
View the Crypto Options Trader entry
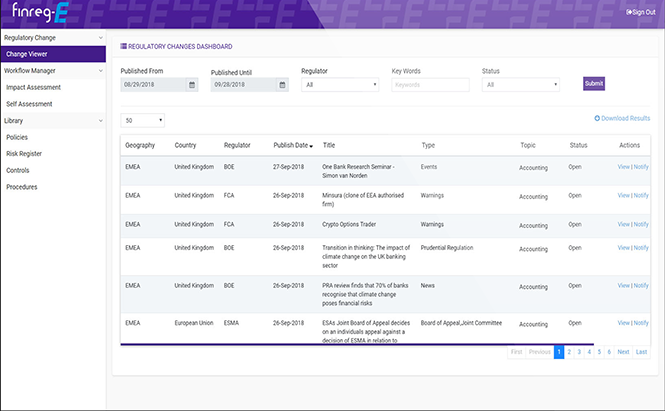click(x=623, y=224)
